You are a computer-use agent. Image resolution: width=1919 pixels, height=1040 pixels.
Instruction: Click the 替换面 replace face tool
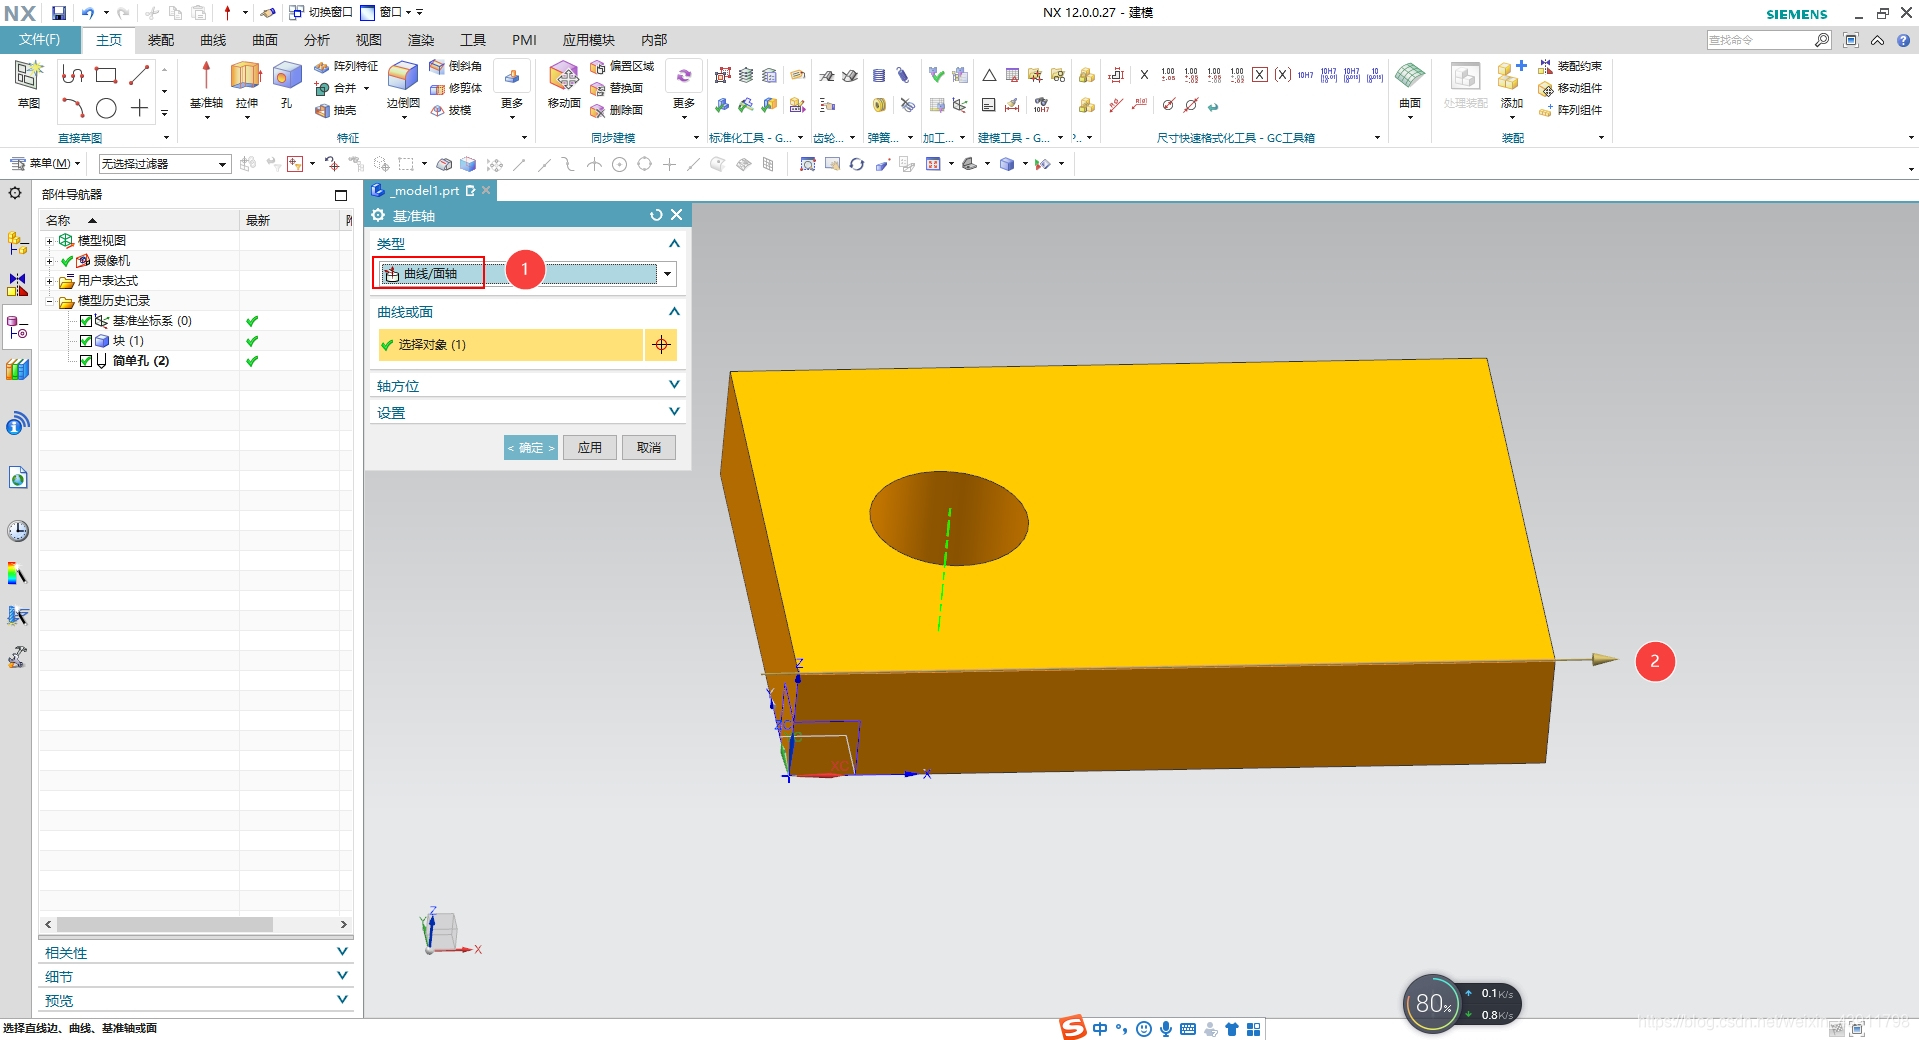pyautogui.click(x=617, y=88)
